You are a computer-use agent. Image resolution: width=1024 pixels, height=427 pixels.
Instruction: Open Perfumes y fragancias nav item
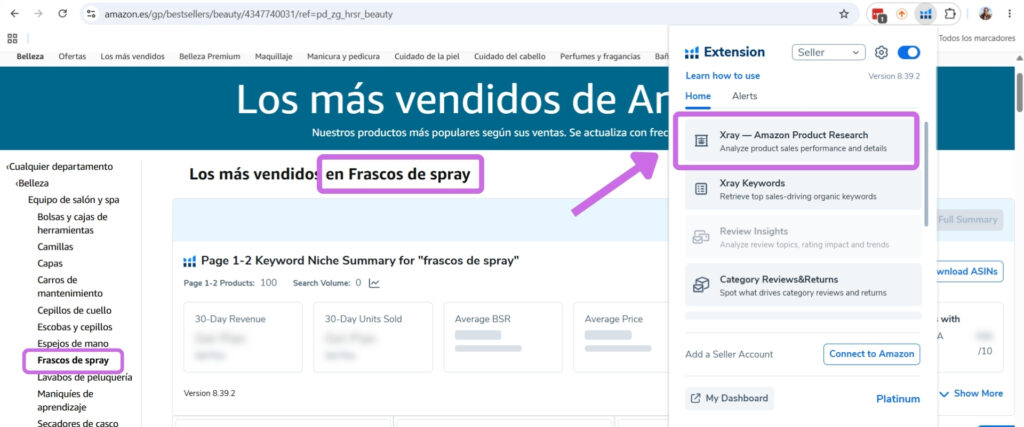point(600,57)
